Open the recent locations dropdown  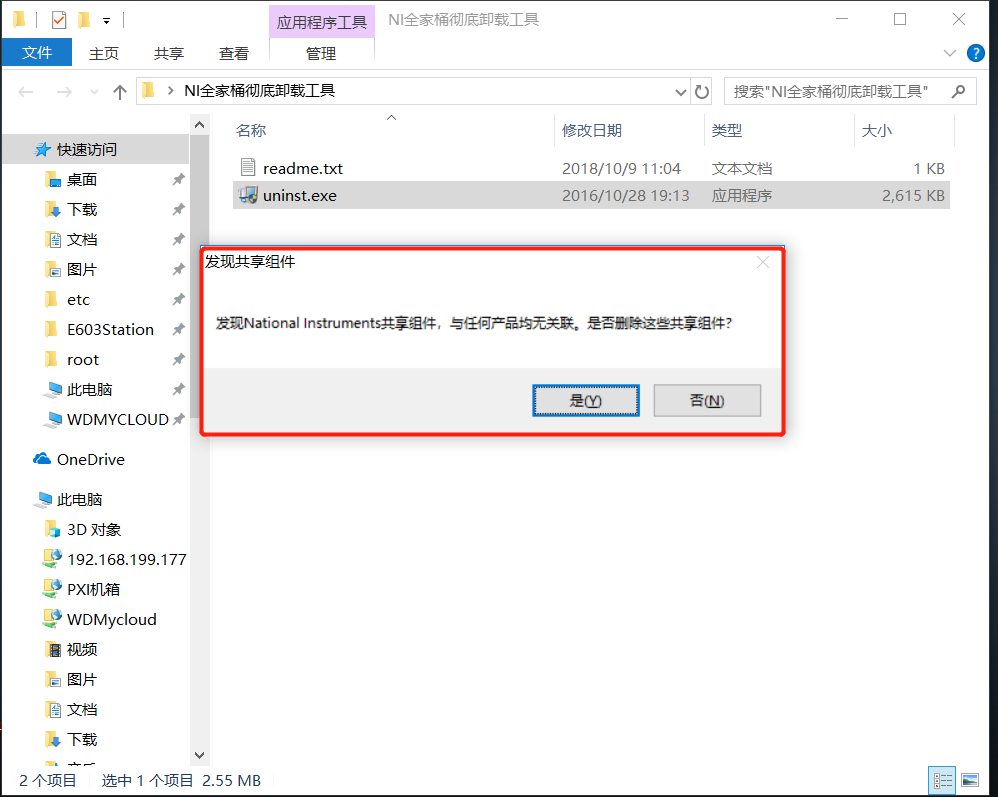[94, 92]
